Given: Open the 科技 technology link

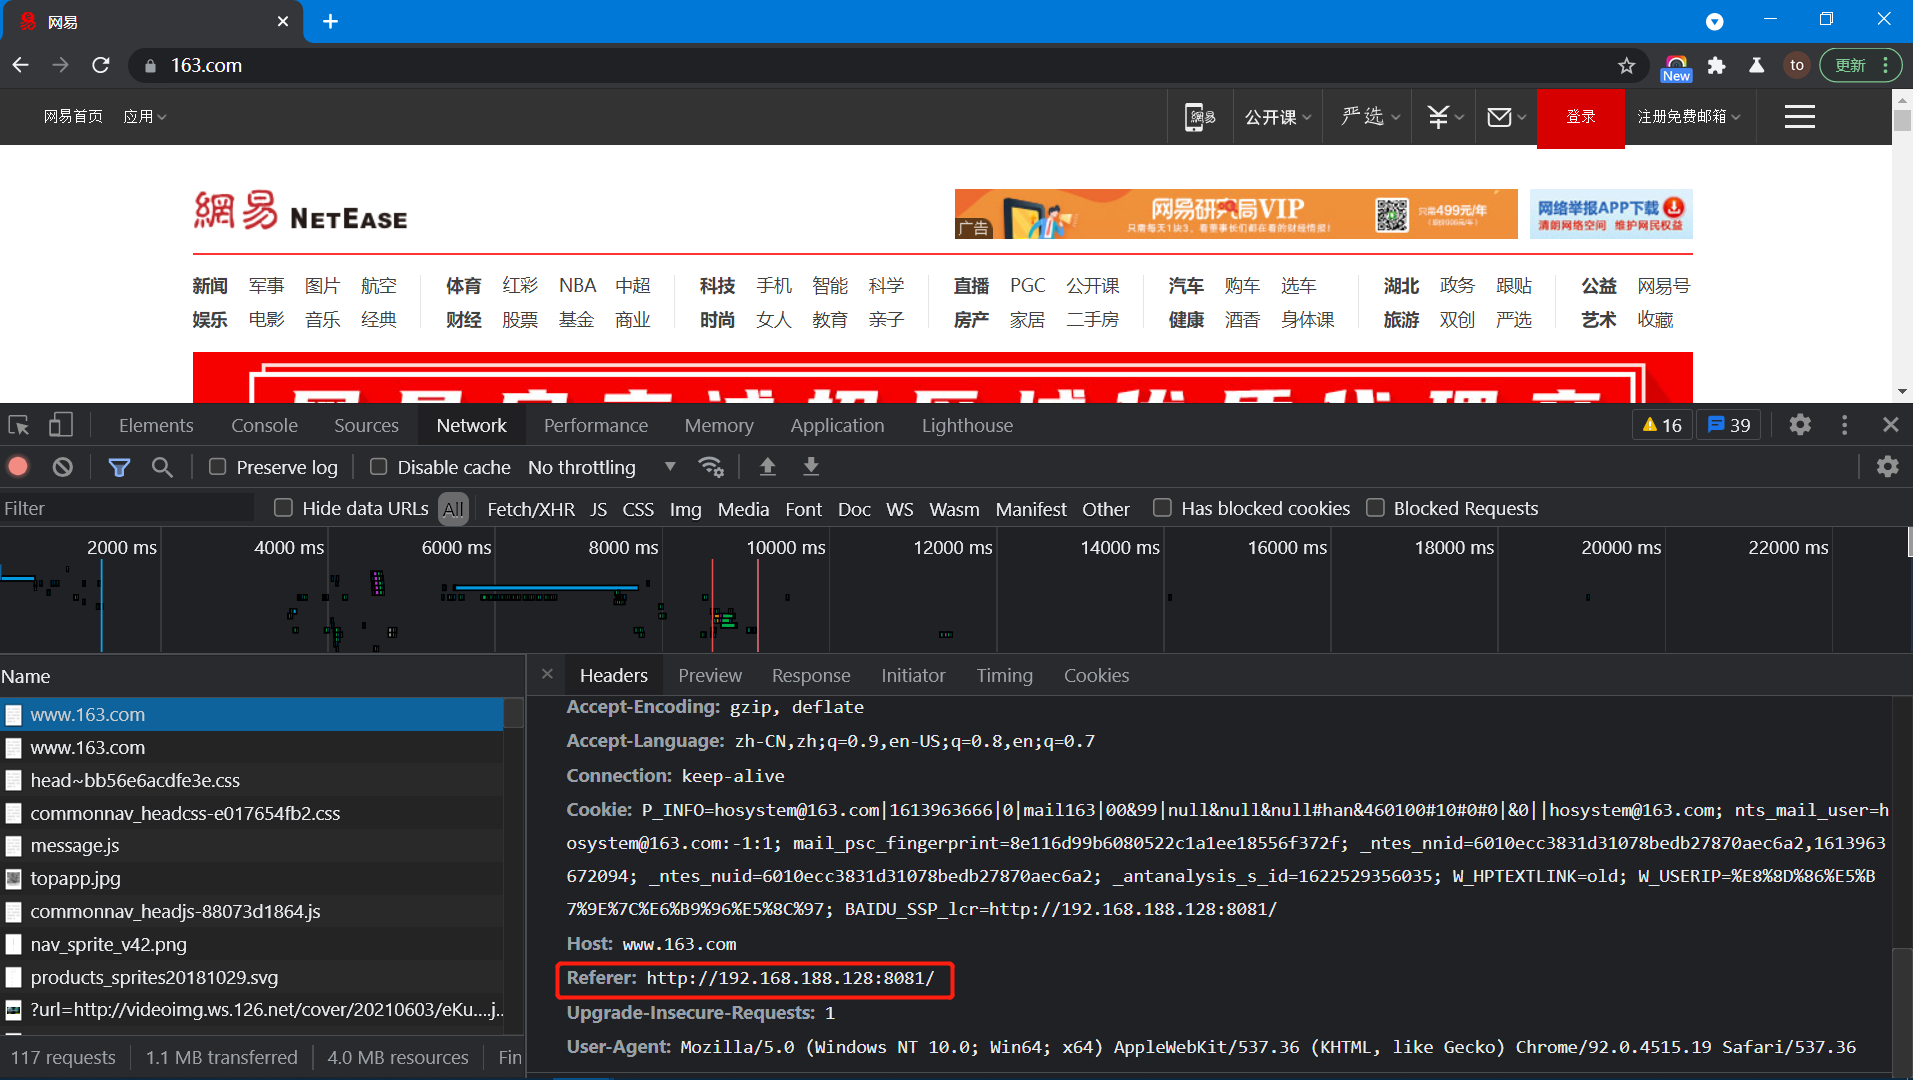Looking at the screenshot, I should tap(717, 286).
